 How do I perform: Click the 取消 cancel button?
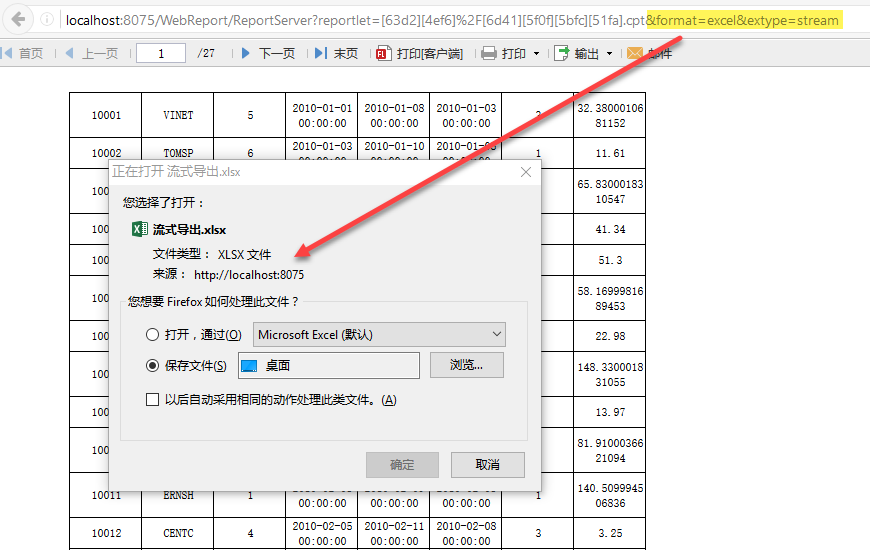pos(488,465)
